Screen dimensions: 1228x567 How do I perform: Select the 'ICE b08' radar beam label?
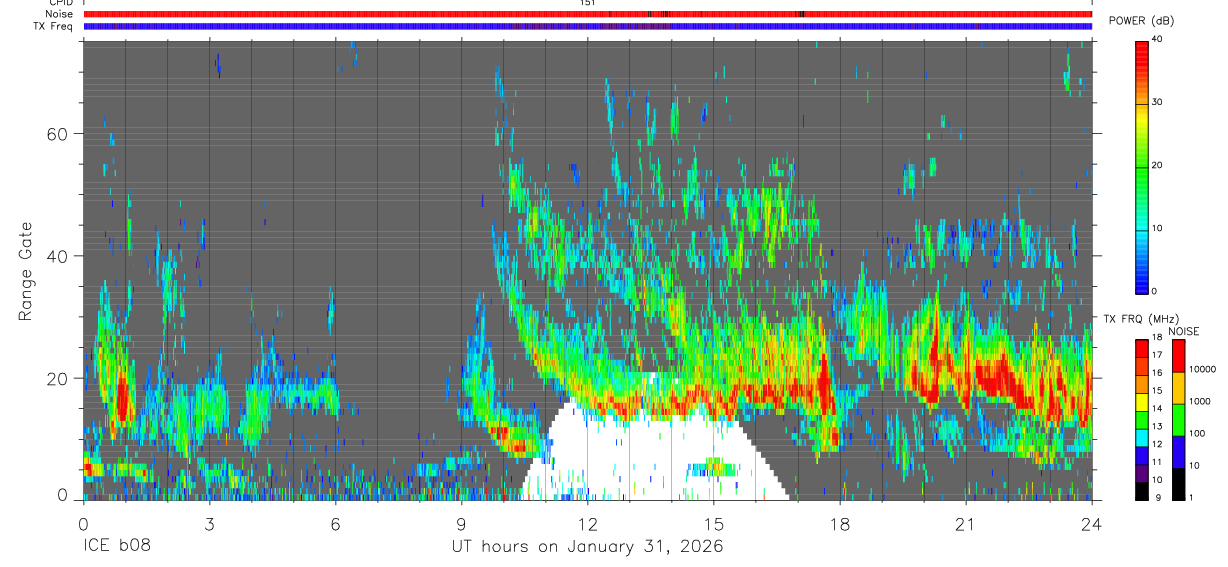point(117,547)
